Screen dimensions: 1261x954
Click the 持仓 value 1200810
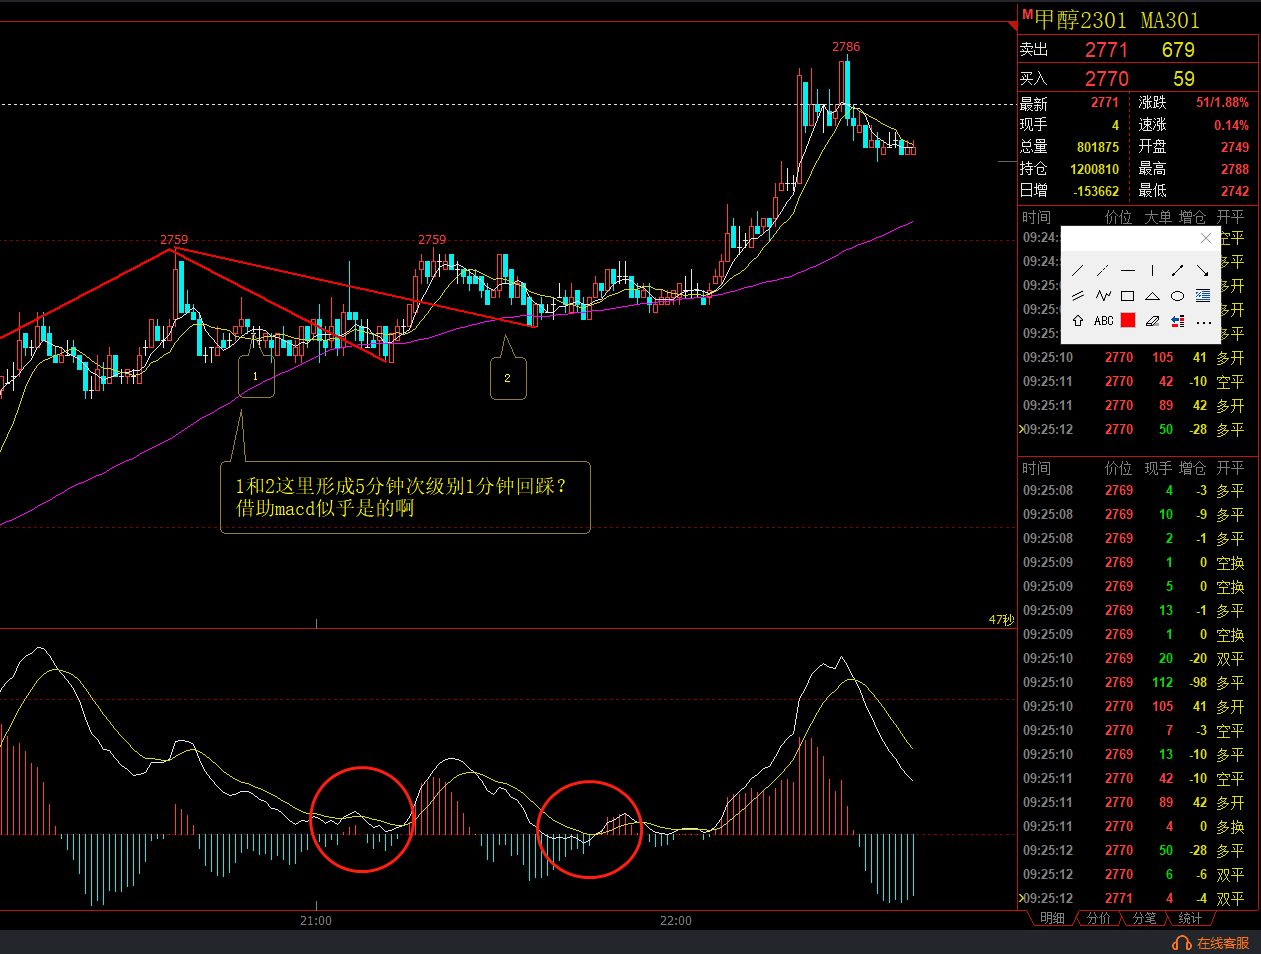click(1095, 169)
